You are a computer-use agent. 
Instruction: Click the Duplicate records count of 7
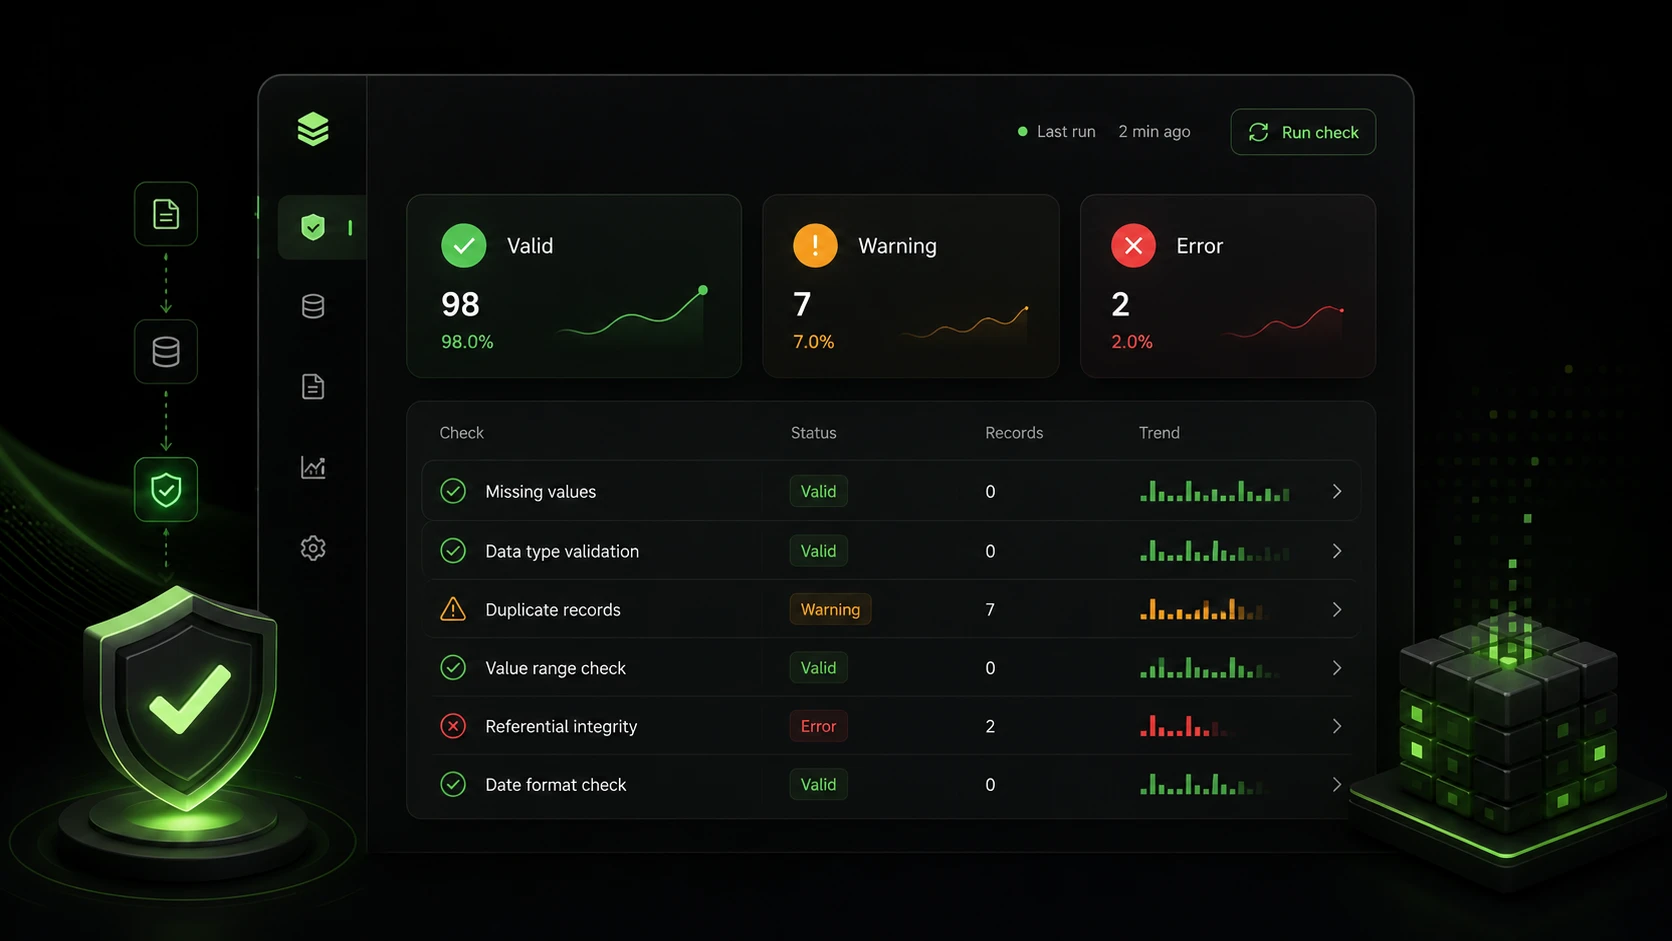click(990, 609)
